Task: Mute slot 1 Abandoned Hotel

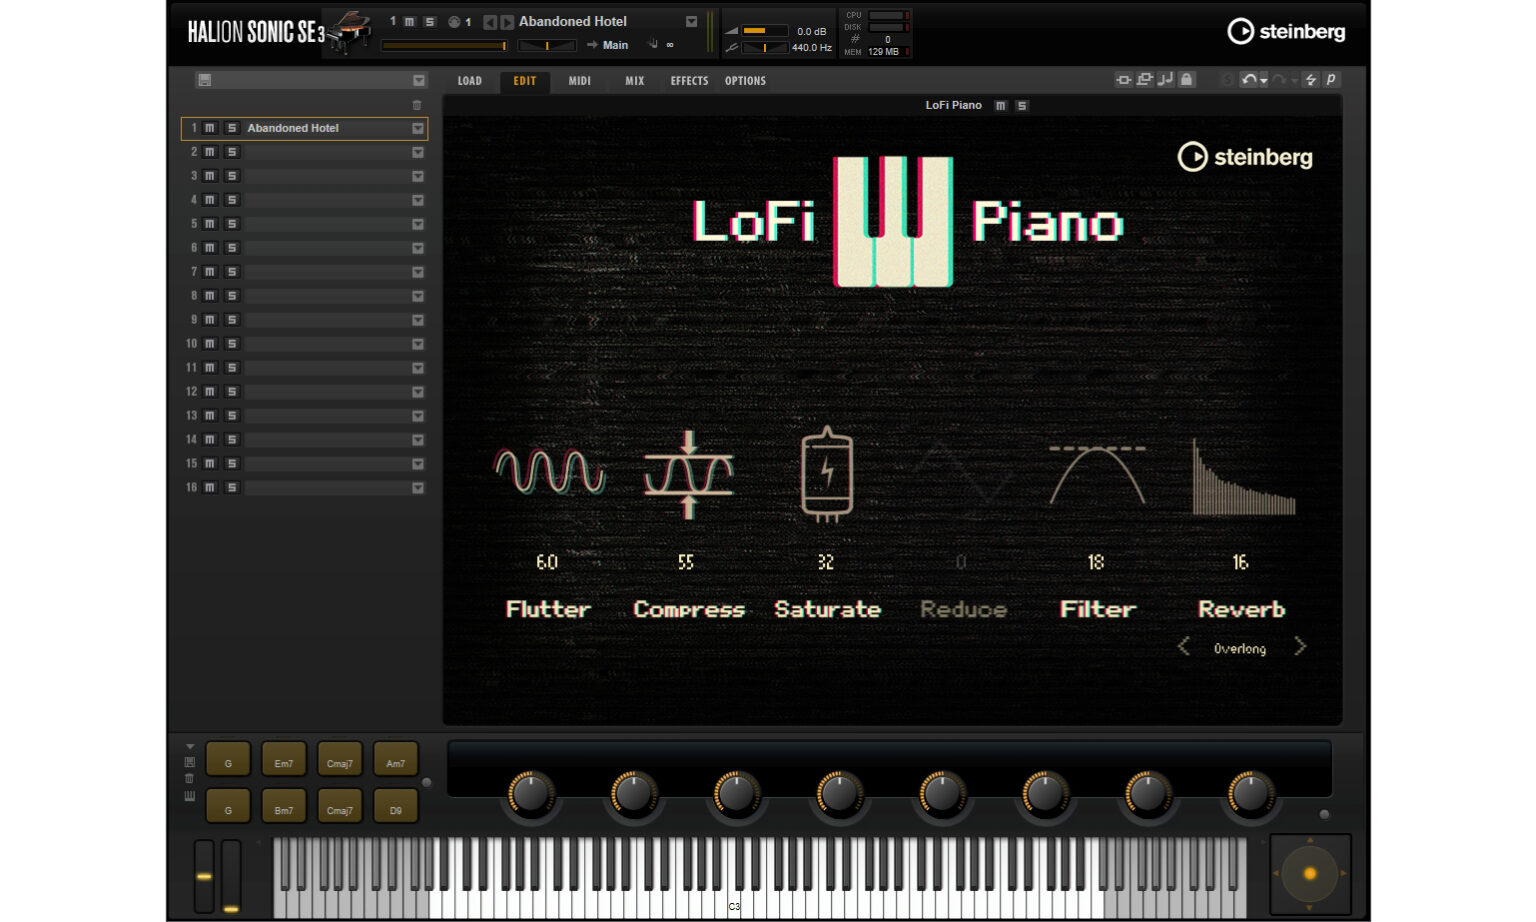Action: click(x=210, y=128)
